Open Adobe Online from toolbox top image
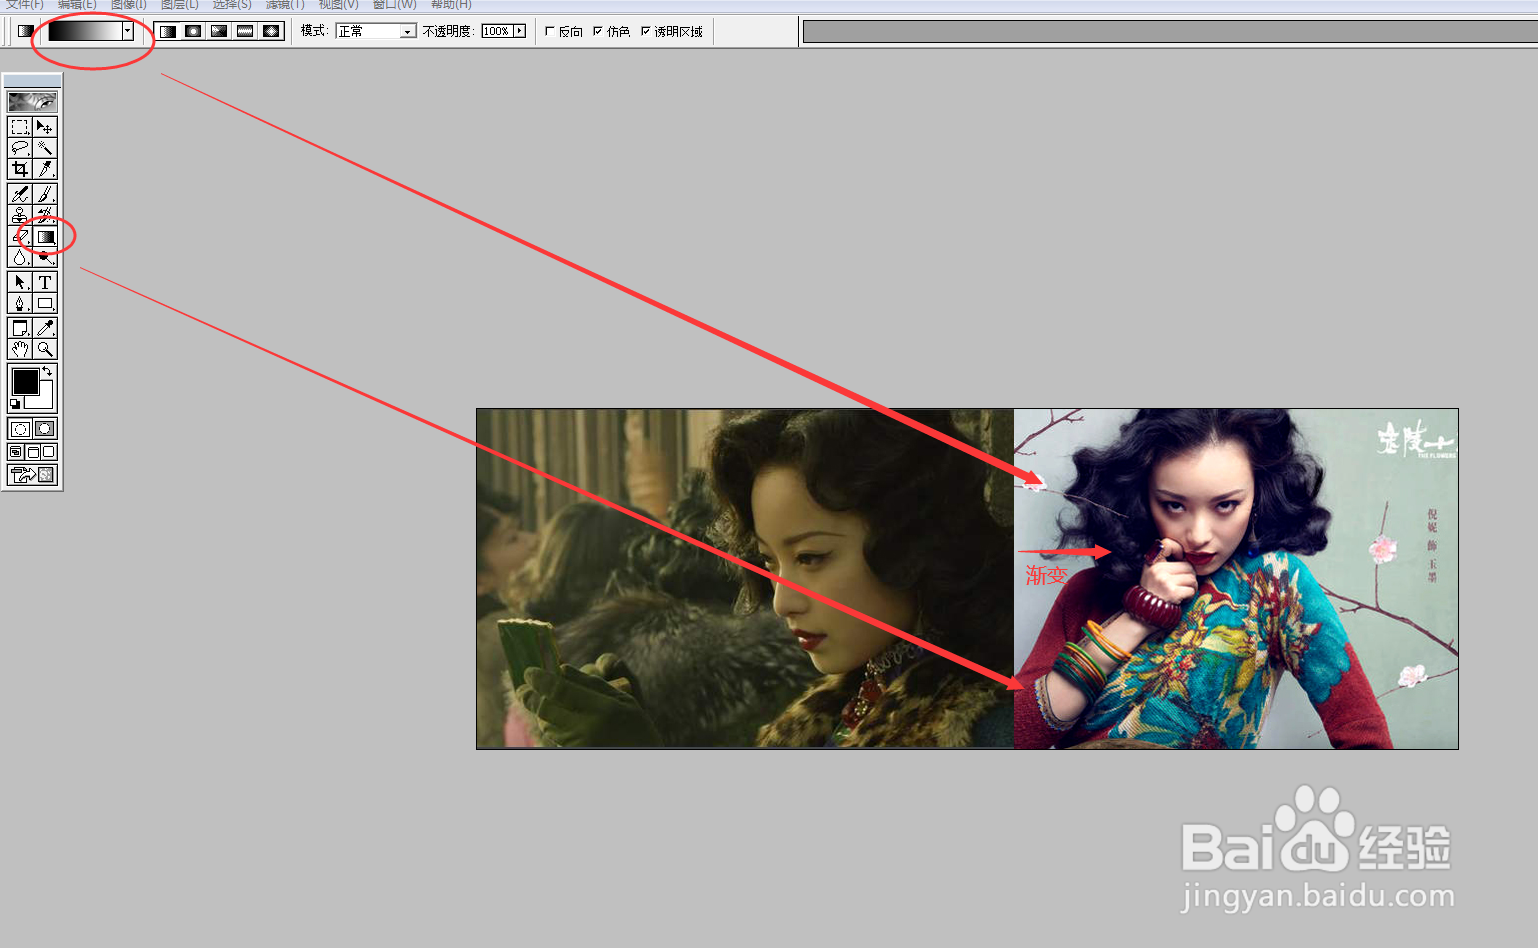 pos(32,101)
